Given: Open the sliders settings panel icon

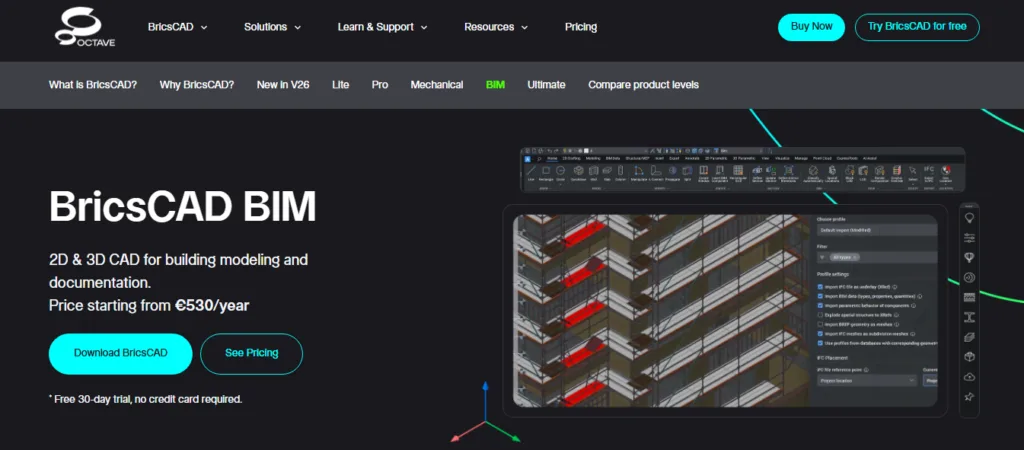Looking at the screenshot, I should point(970,237).
